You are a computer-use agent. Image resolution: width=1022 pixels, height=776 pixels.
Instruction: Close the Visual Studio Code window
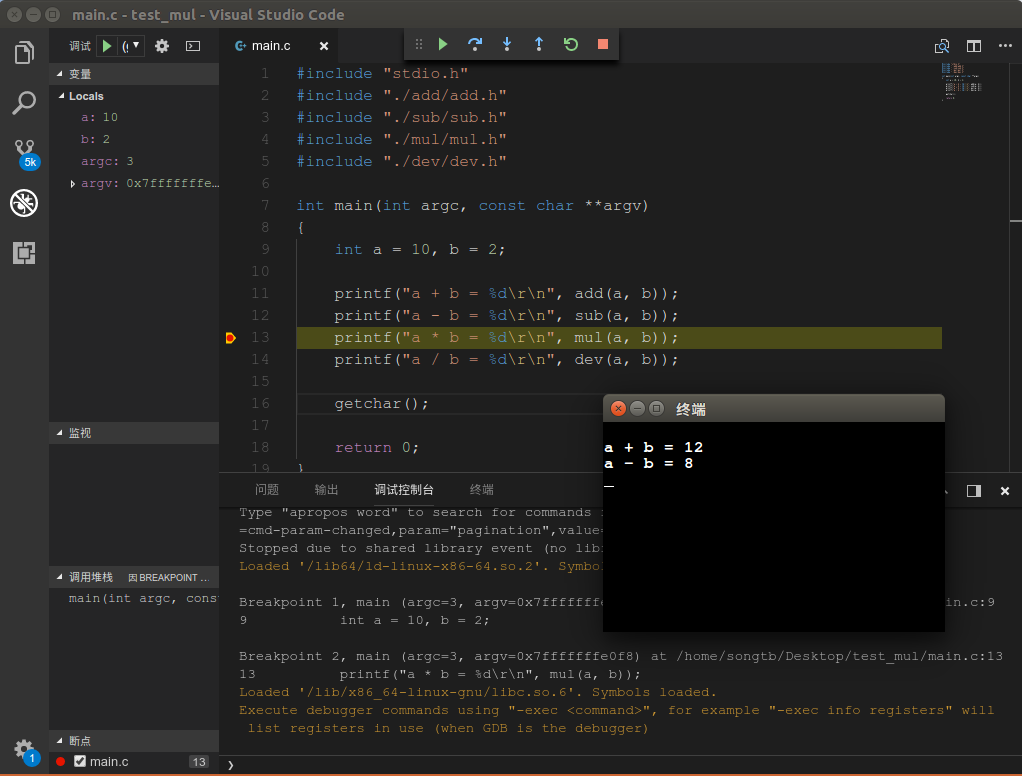(14, 14)
